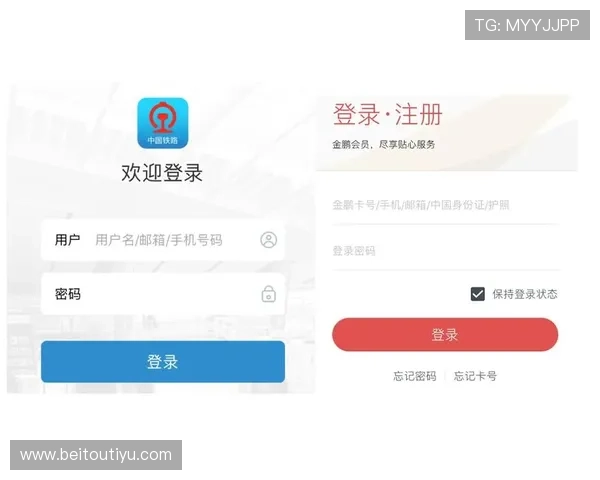Screen dimensions: 600x480
Task: Click the red 登录 button
Action: [x=445, y=335]
